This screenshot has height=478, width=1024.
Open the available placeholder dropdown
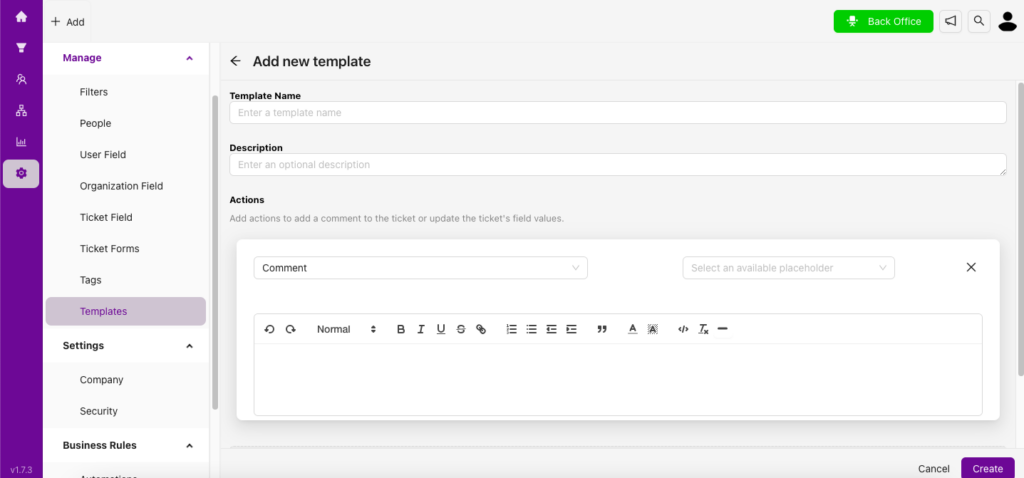coord(788,268)
